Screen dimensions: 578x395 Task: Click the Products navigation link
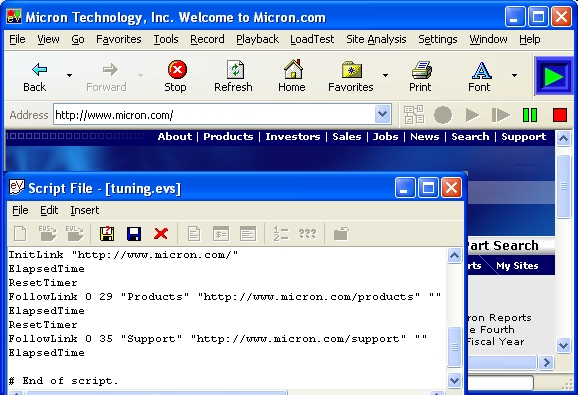[228, 137]
